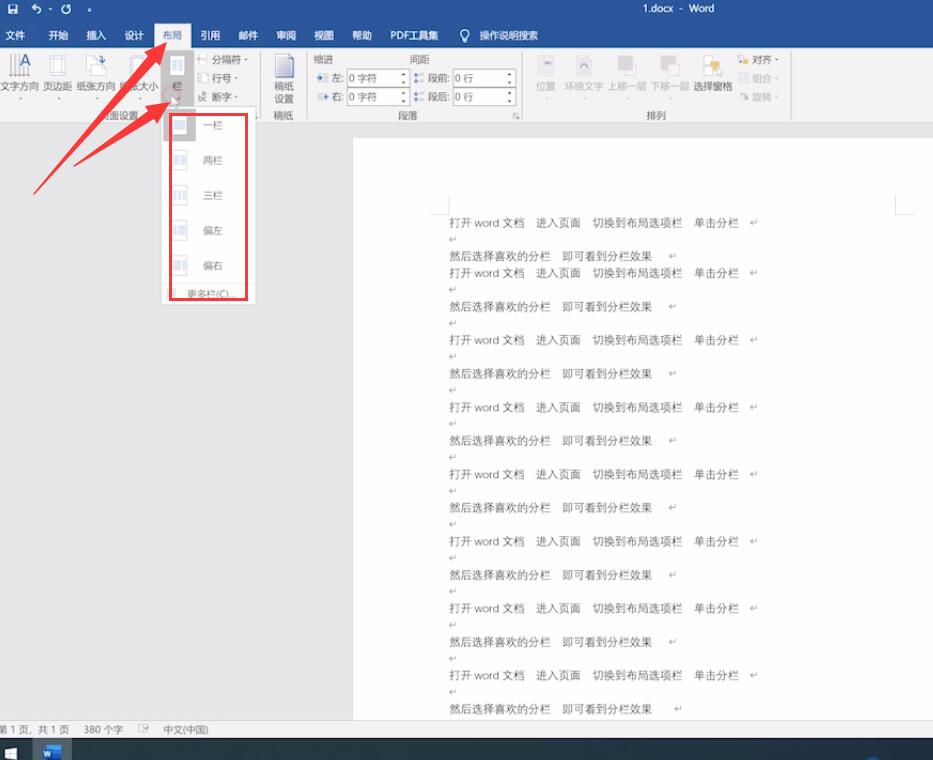Switch to the 开始 tab
The height and width of the screenshot is (760, 933).
58,36
